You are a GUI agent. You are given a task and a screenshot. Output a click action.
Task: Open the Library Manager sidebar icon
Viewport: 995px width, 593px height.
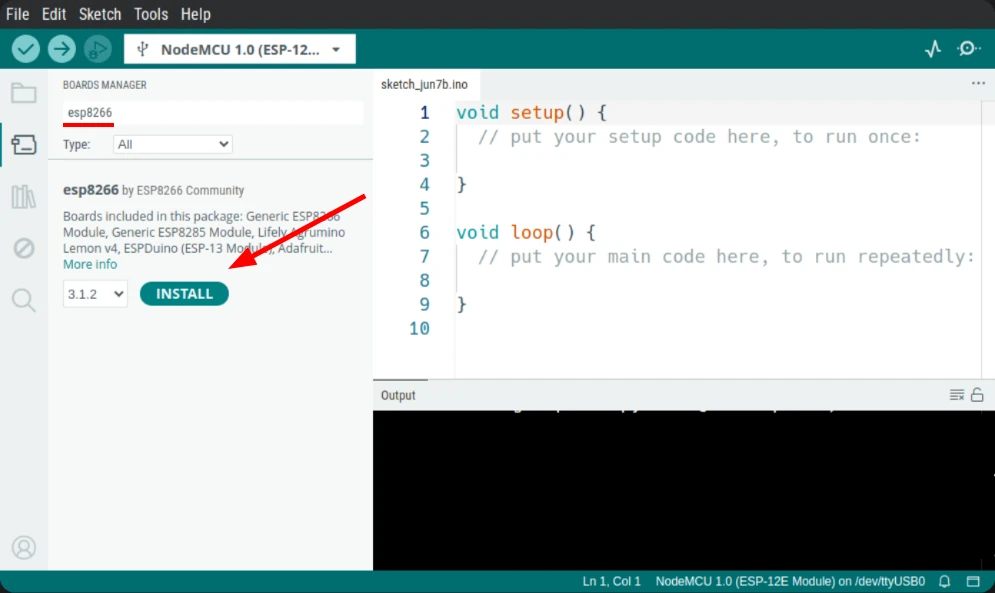point(23,196)
